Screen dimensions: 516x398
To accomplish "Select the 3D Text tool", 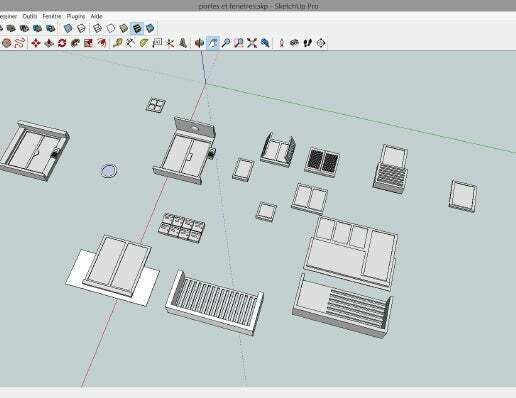I will (x=183, y=43).
